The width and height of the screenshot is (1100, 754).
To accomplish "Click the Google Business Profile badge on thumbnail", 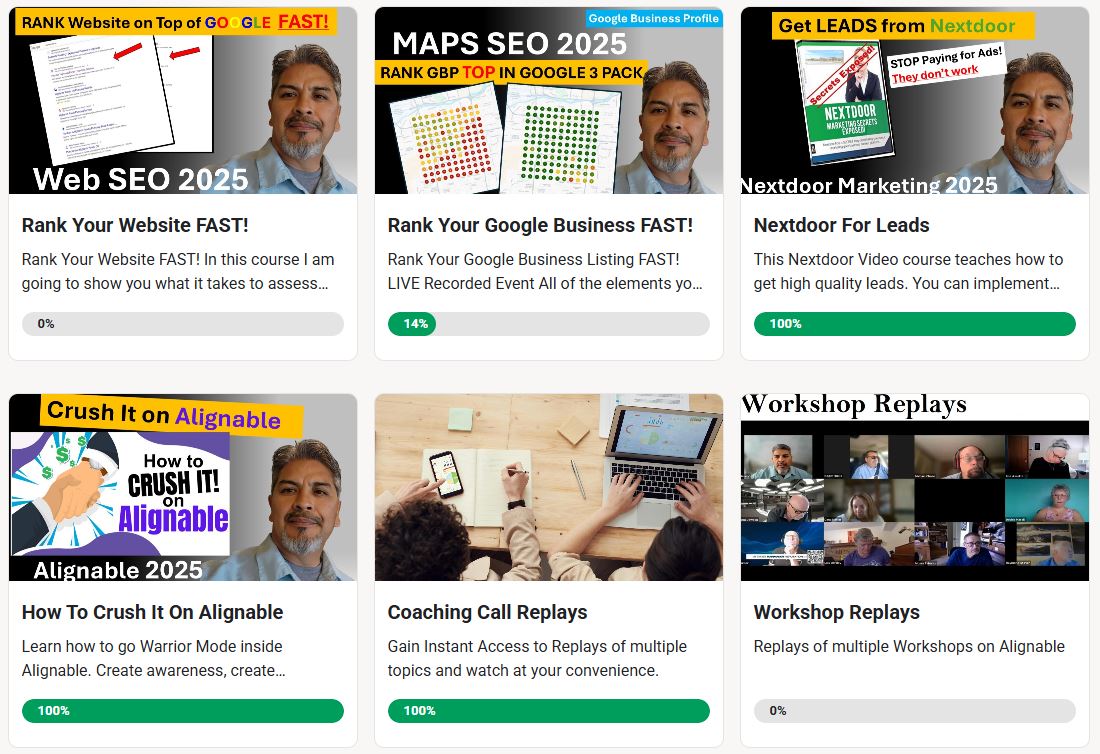I will tap(653, 18).
